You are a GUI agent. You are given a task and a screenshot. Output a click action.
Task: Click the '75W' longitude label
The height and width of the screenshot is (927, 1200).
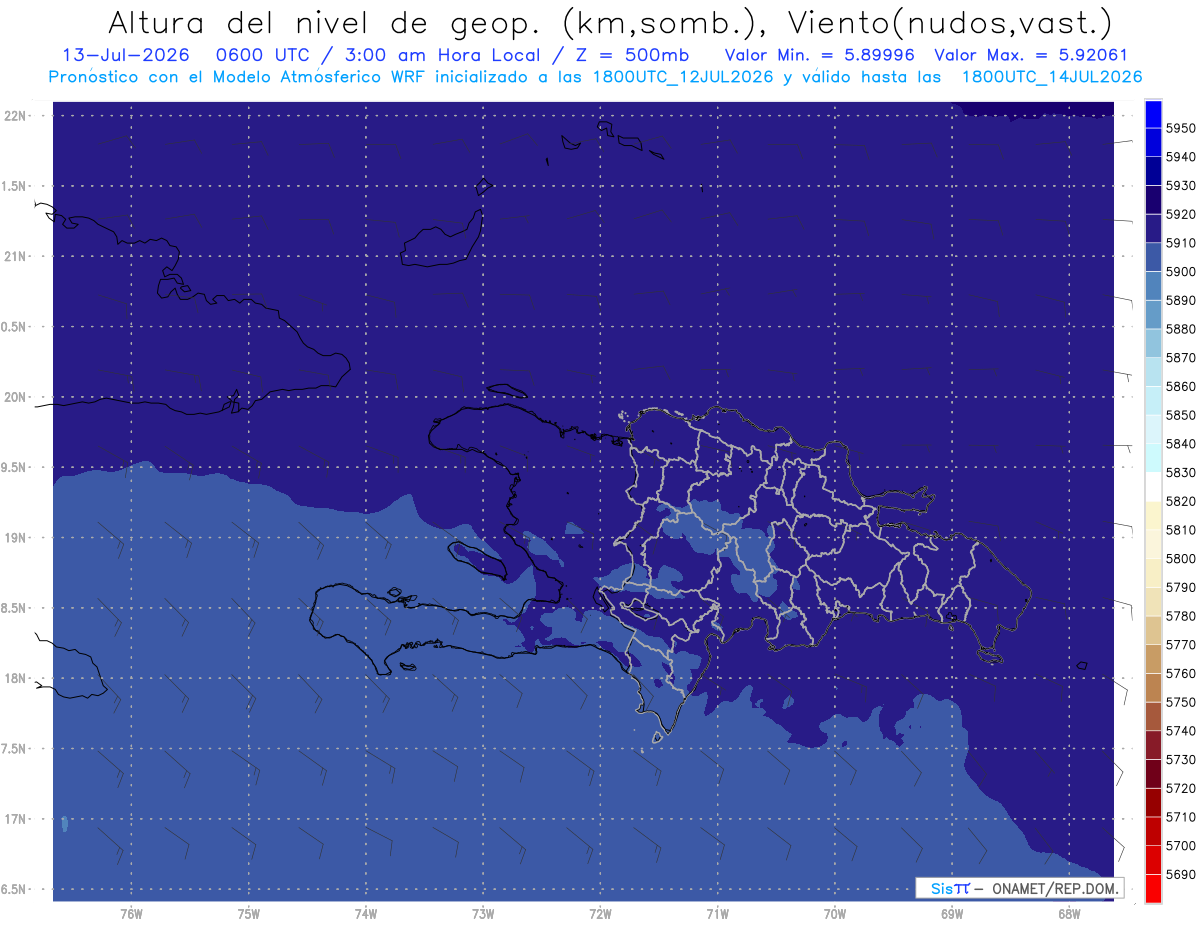[249, 914]
